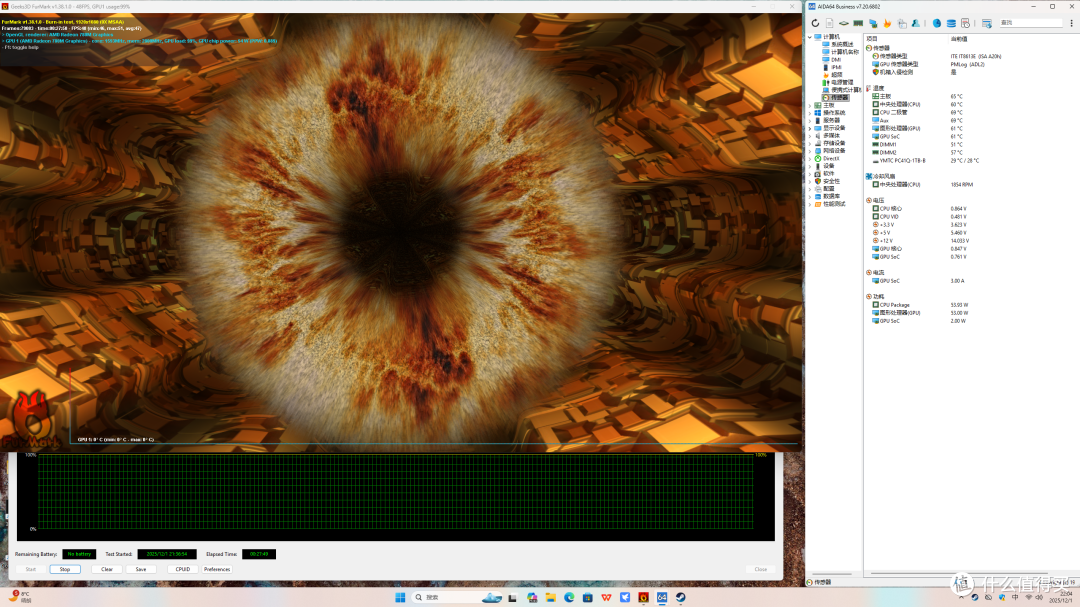Open the flame stability test icon in AIDA64 toolbar

point(887,23)
